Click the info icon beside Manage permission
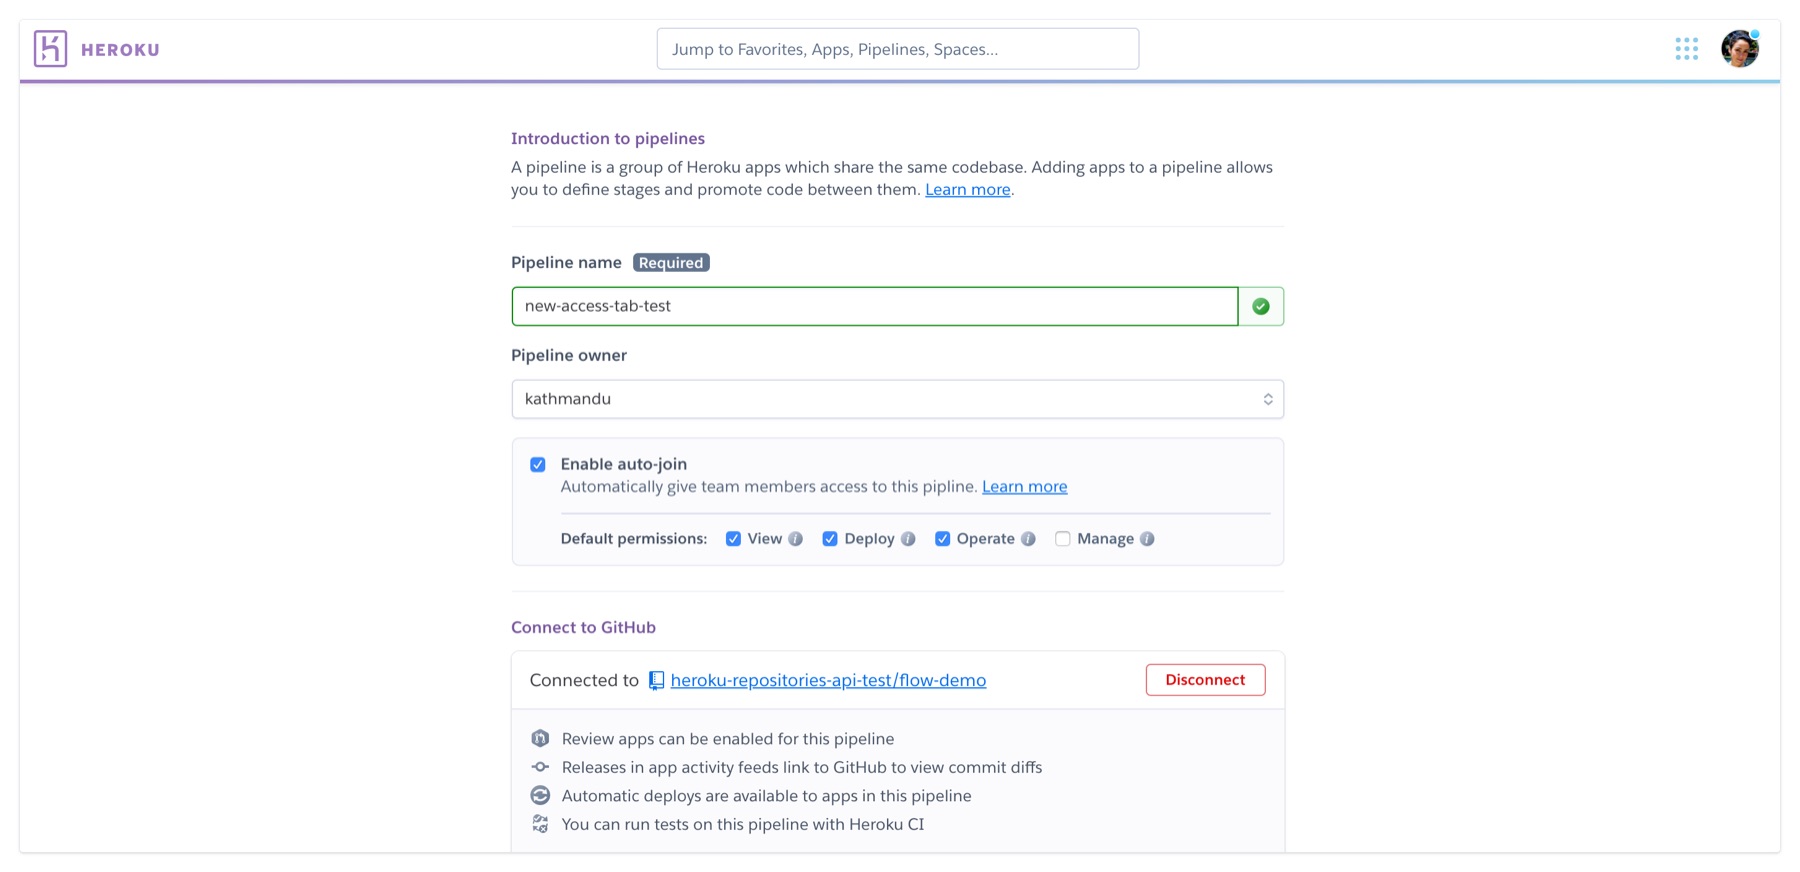This screenshot has height=872, width=1800. pos(1146,538)
